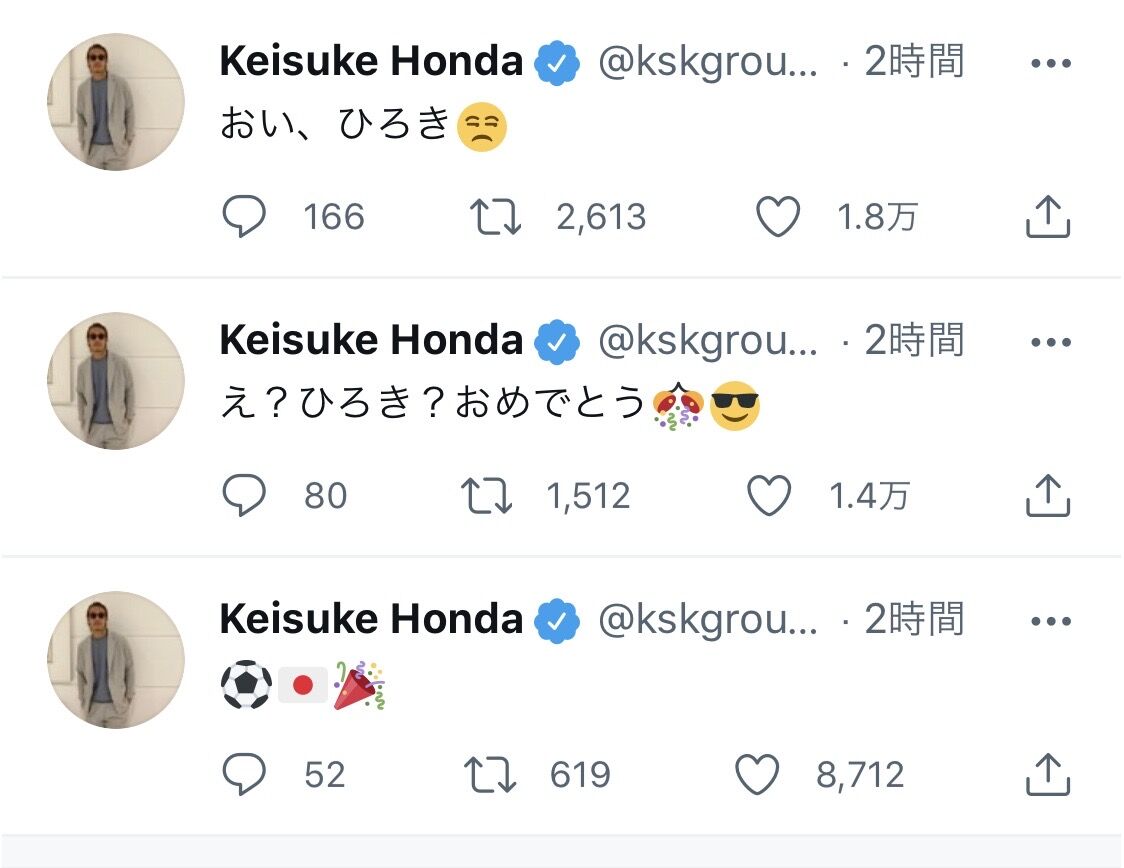Share the おめでとう tweet
Image resolution: width=1124 pixels, height=868 pixels.
(1047, 495)
